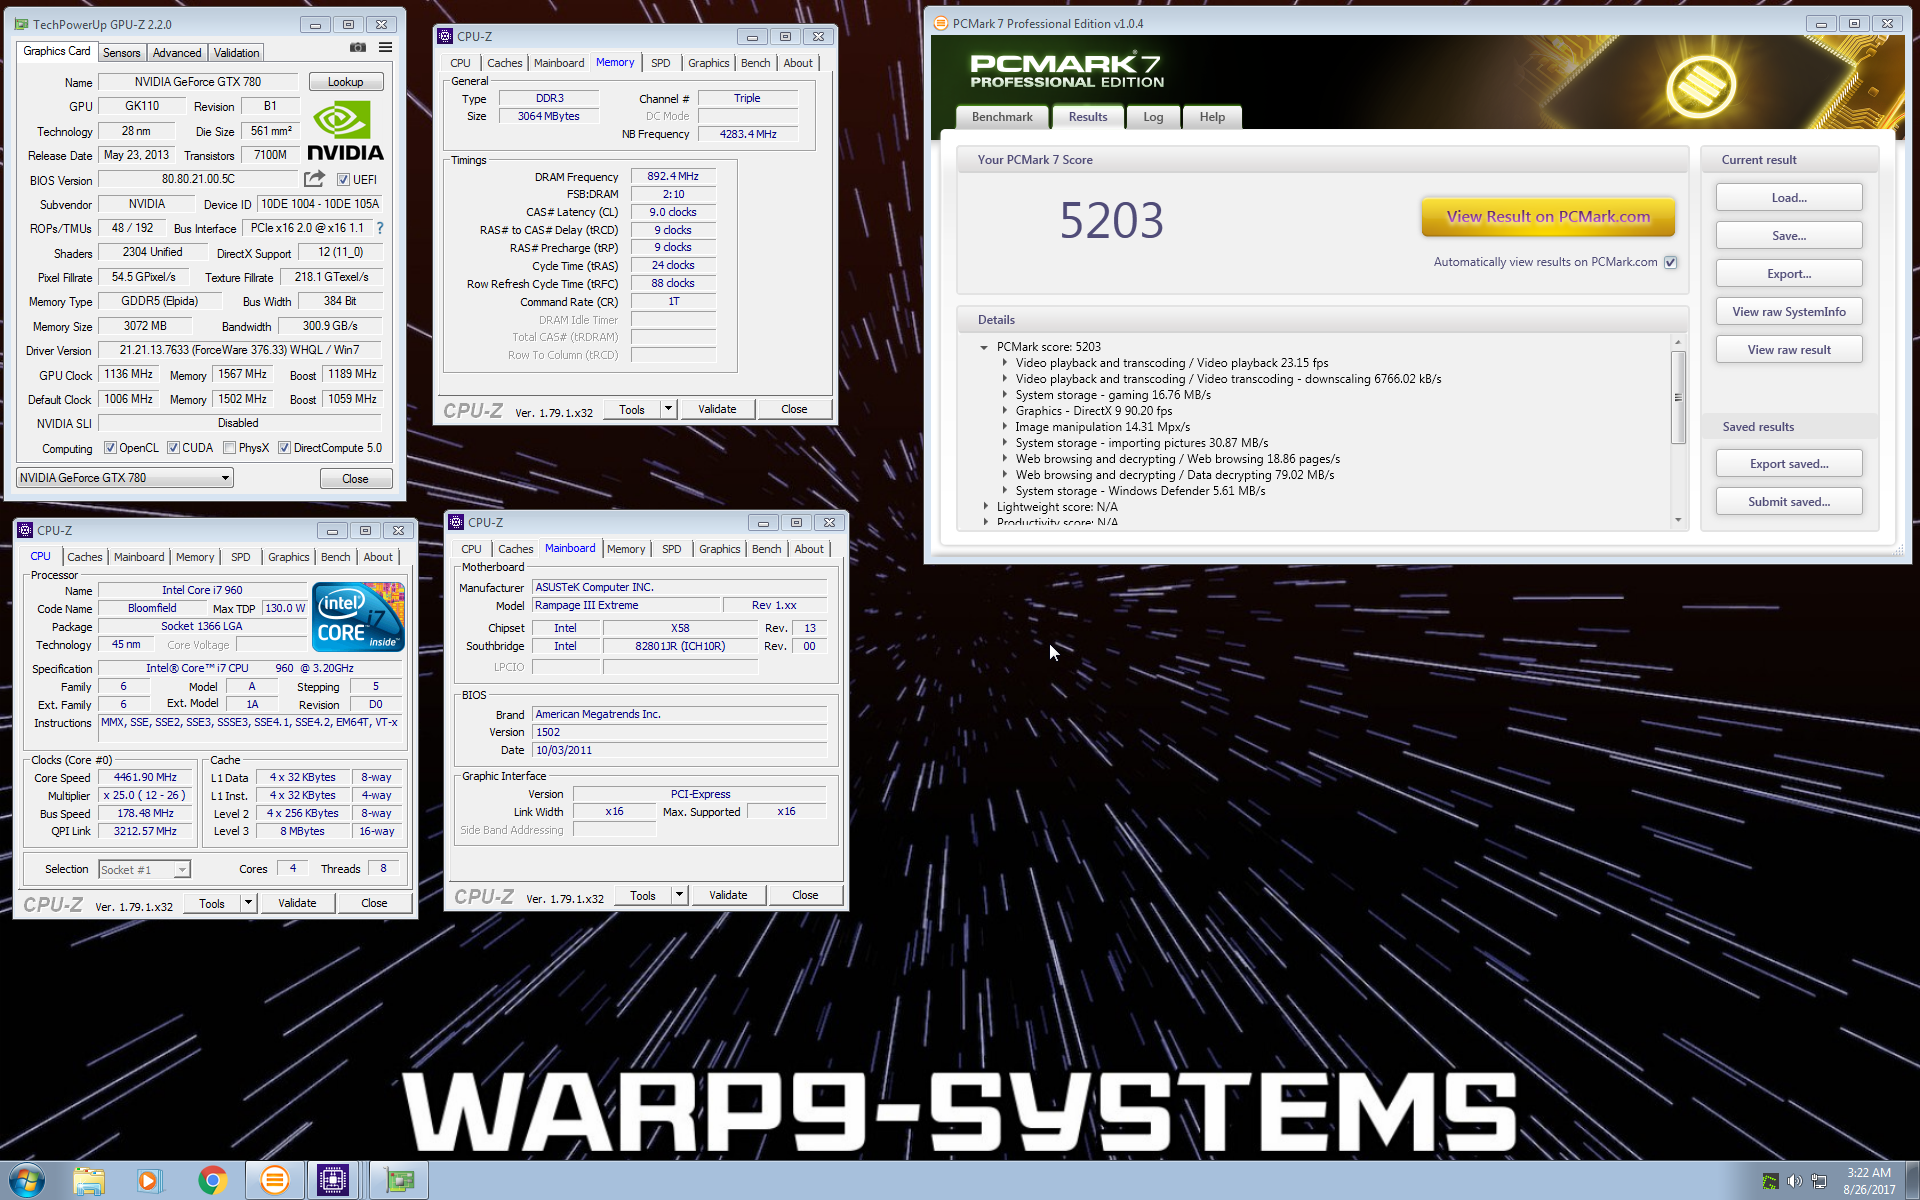Click PCMark 7 gold emblem logo
Image resolution: width=1920 pixels, height=1200 pixels.
click(1700, 87)
